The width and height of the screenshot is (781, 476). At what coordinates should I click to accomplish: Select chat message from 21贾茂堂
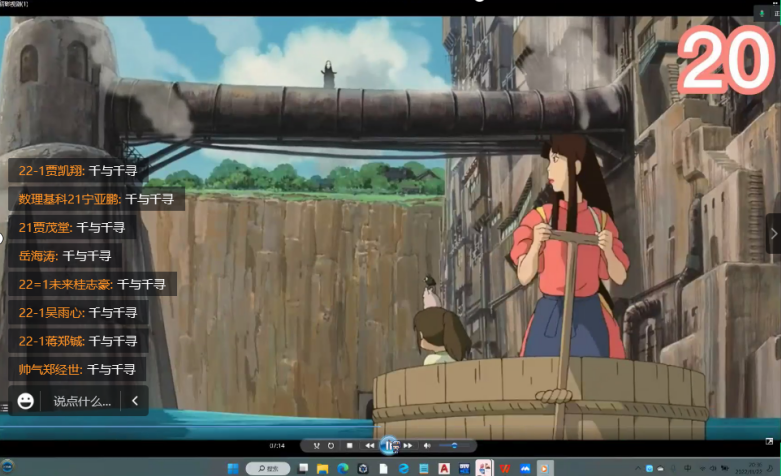(72, 228)
